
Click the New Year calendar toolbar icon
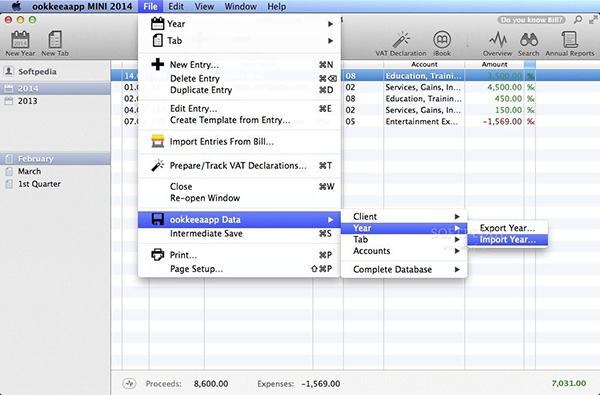pos(20,39)
